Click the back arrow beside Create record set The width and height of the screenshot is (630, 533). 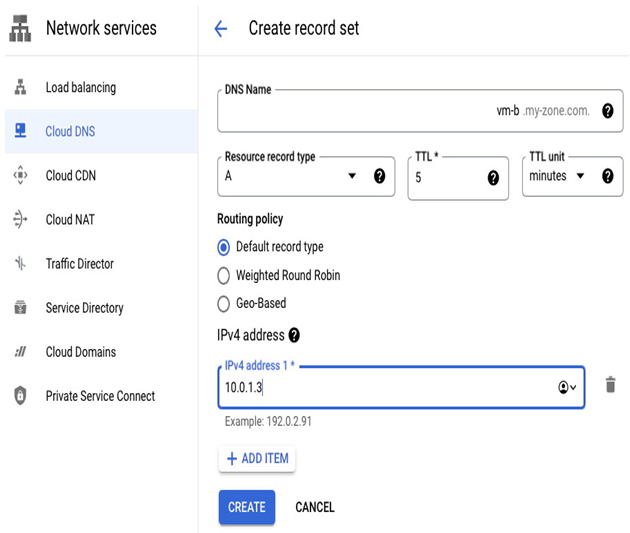pos(221,29)
